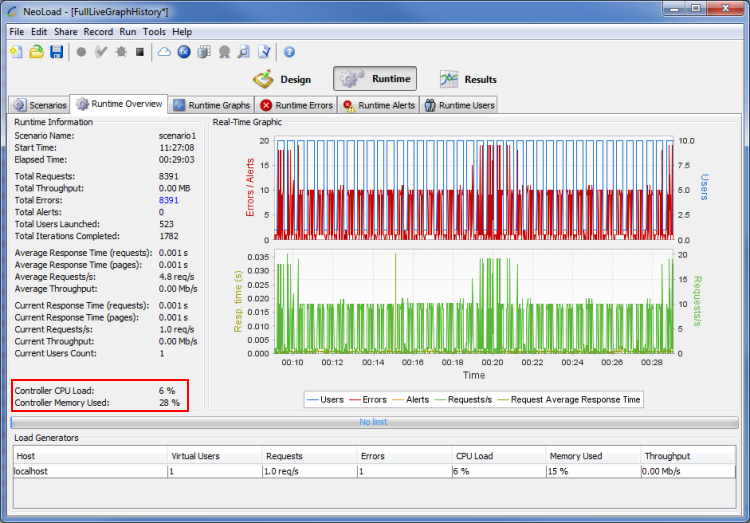750x523 pixels.
Task: Click the bug debug icon in toolbar
Action: (120, 52)
